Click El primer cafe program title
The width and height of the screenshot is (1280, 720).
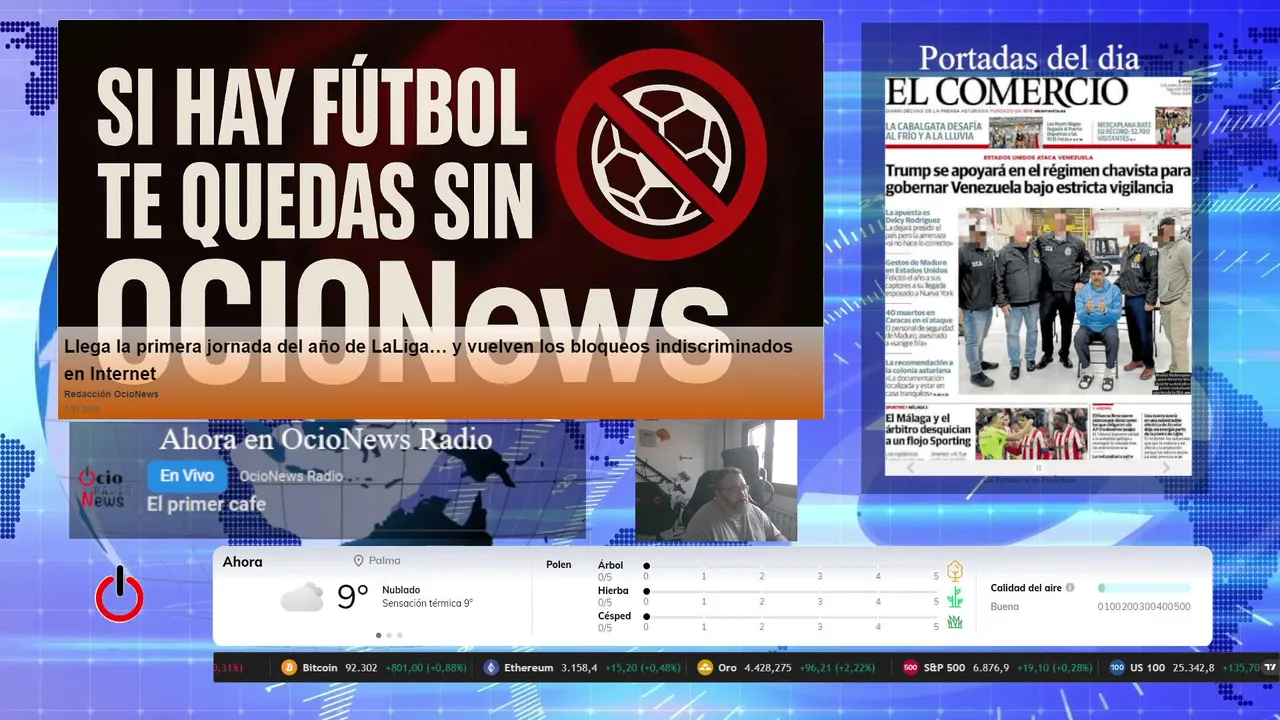[x=206, y=504]
